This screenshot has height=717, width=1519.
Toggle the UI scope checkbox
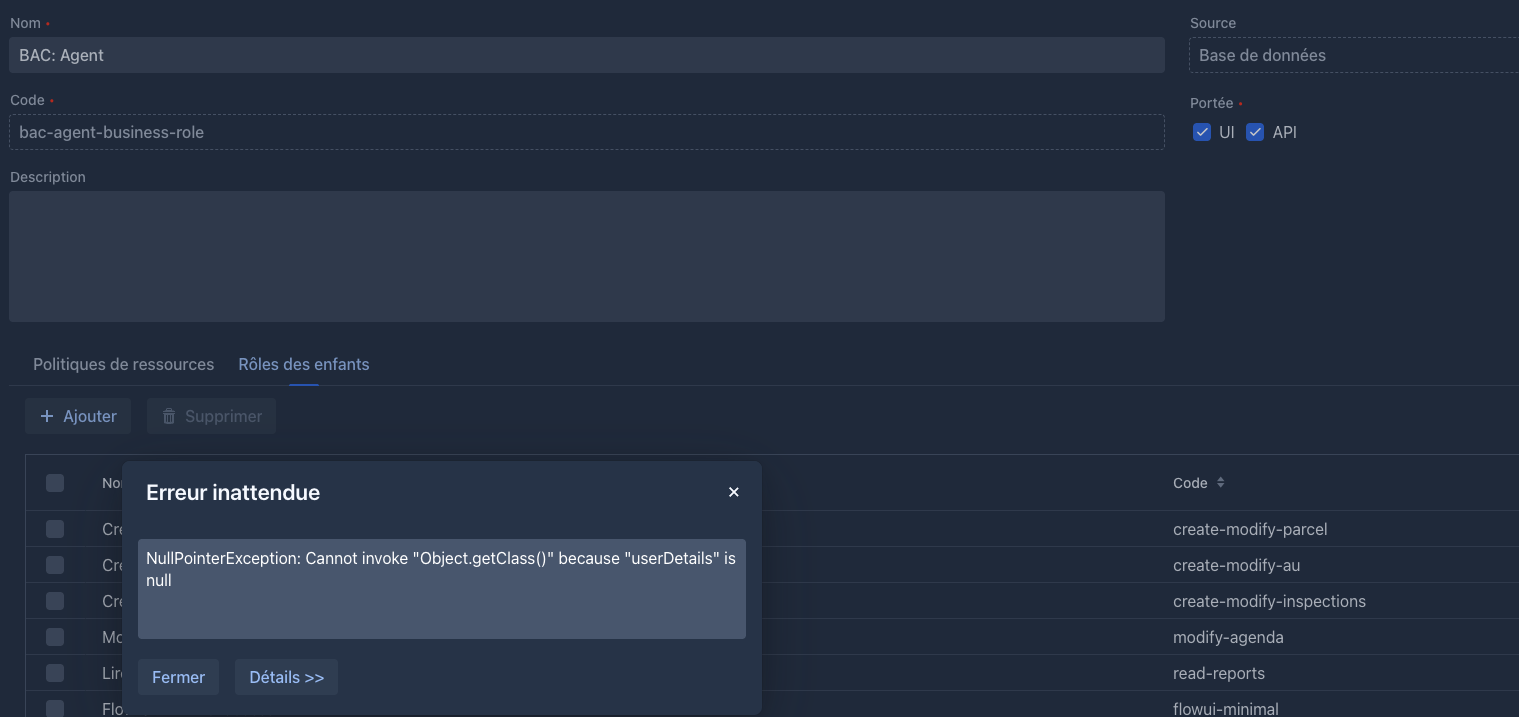(x=1202, y=132)
